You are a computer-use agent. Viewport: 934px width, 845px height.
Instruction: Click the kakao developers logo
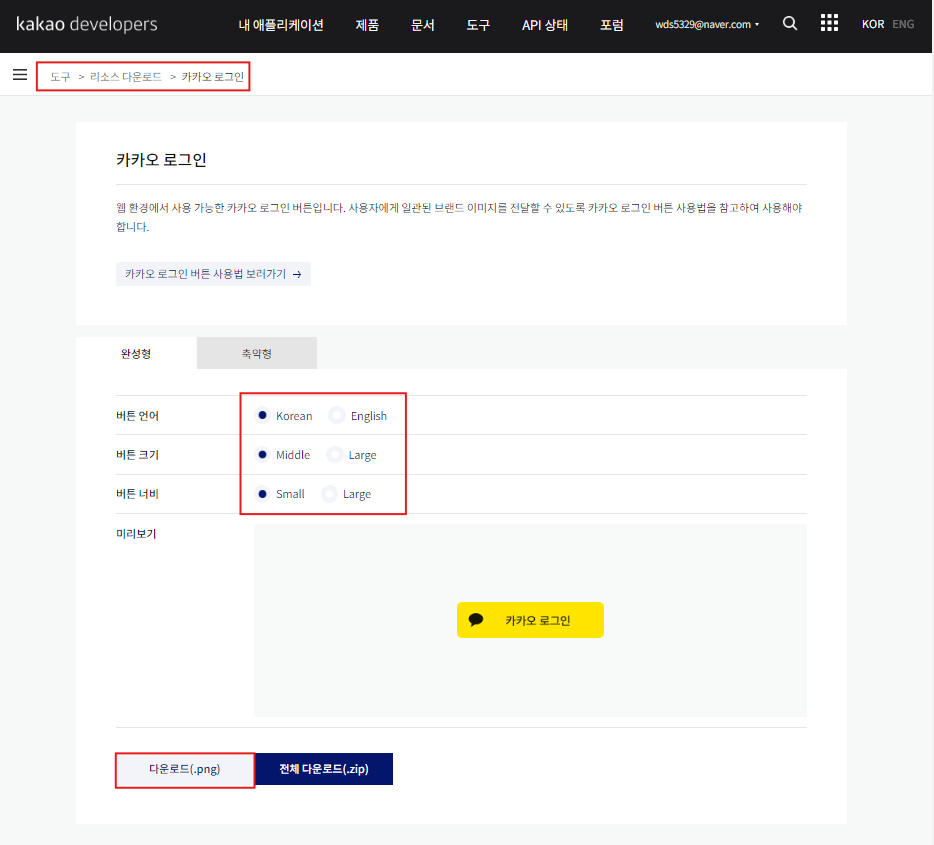pos(87,24)
